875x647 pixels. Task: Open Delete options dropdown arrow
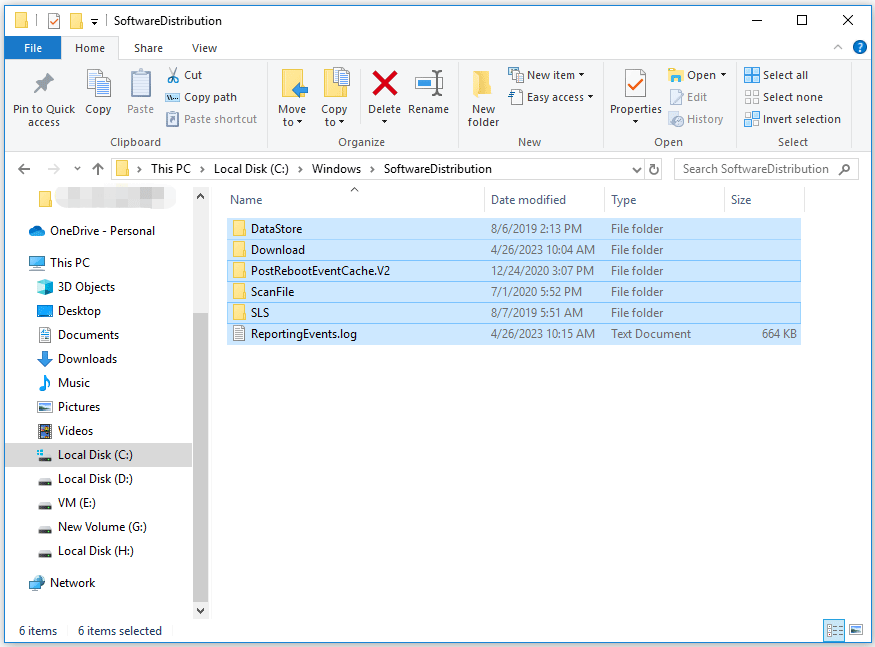coord(384,122)
